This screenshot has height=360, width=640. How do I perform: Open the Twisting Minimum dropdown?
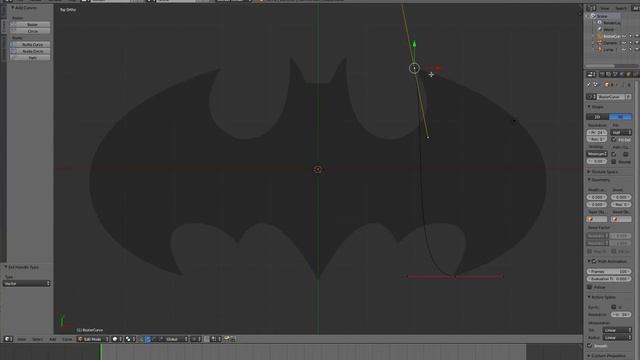[597, 154]
